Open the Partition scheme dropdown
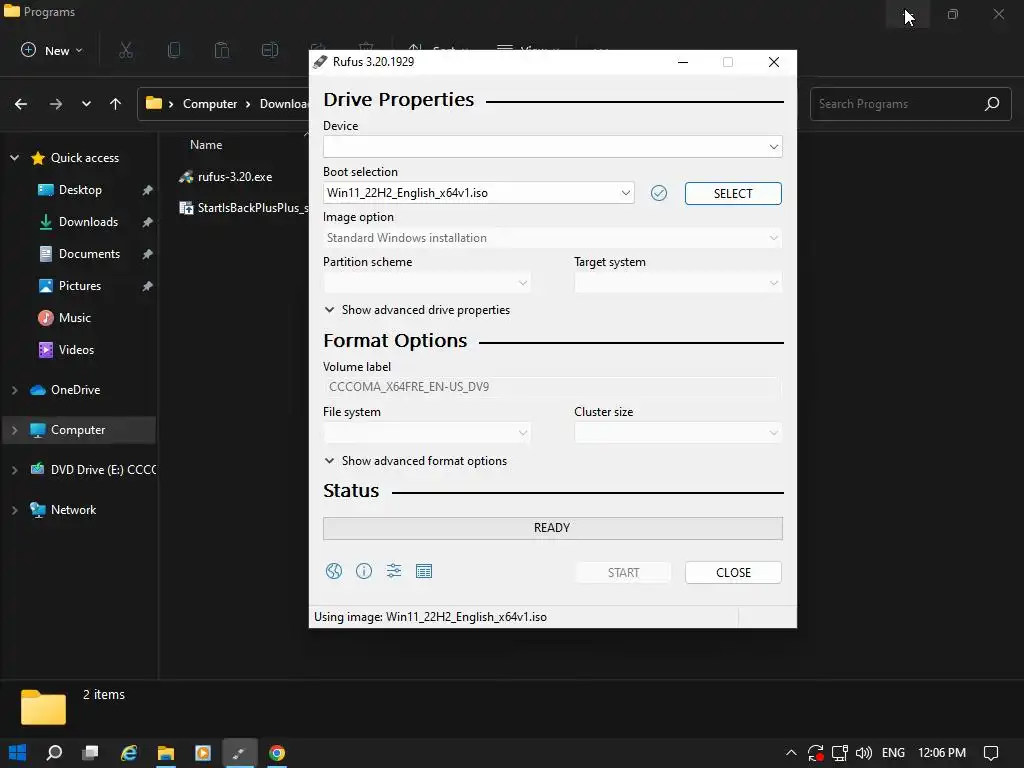The image size is (1024, 768). pos(427,283)
